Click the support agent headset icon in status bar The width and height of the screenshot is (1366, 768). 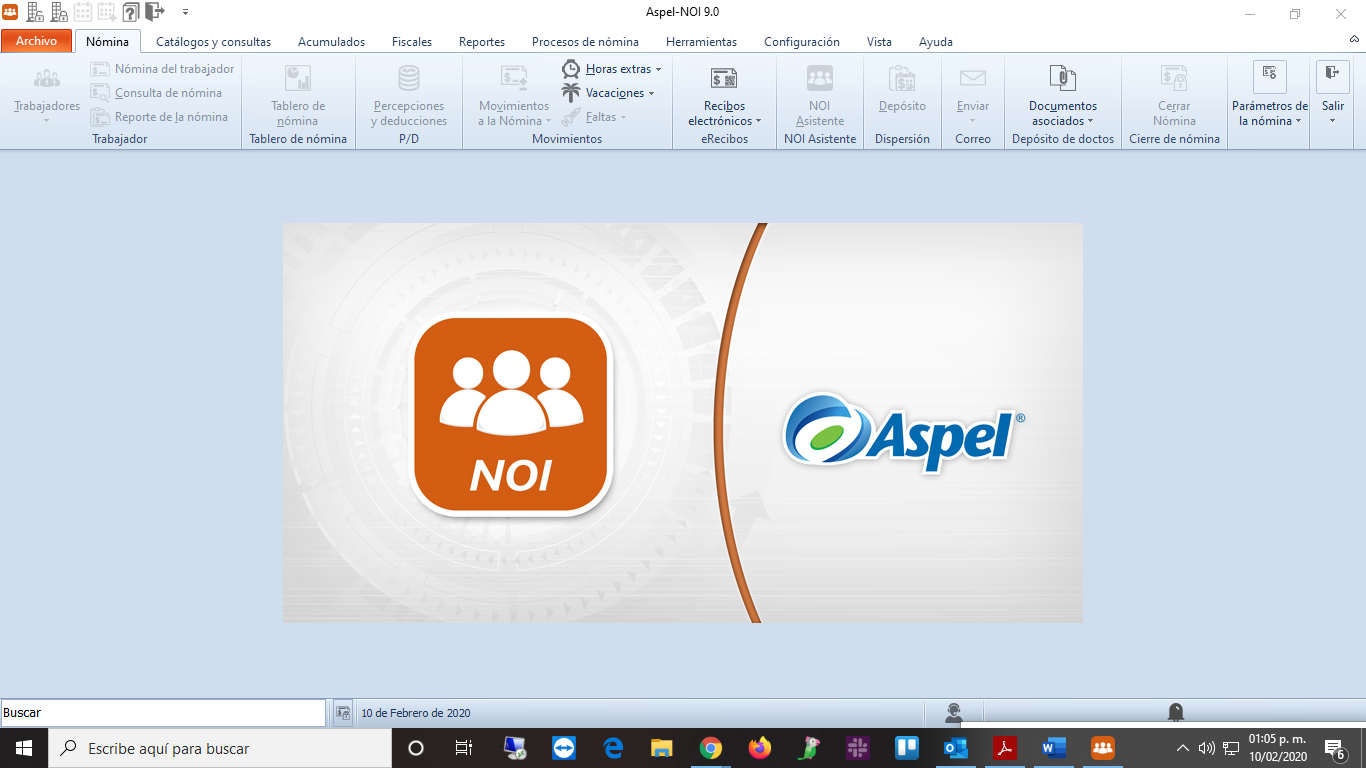pyautogui.click(x=954, y=713)
